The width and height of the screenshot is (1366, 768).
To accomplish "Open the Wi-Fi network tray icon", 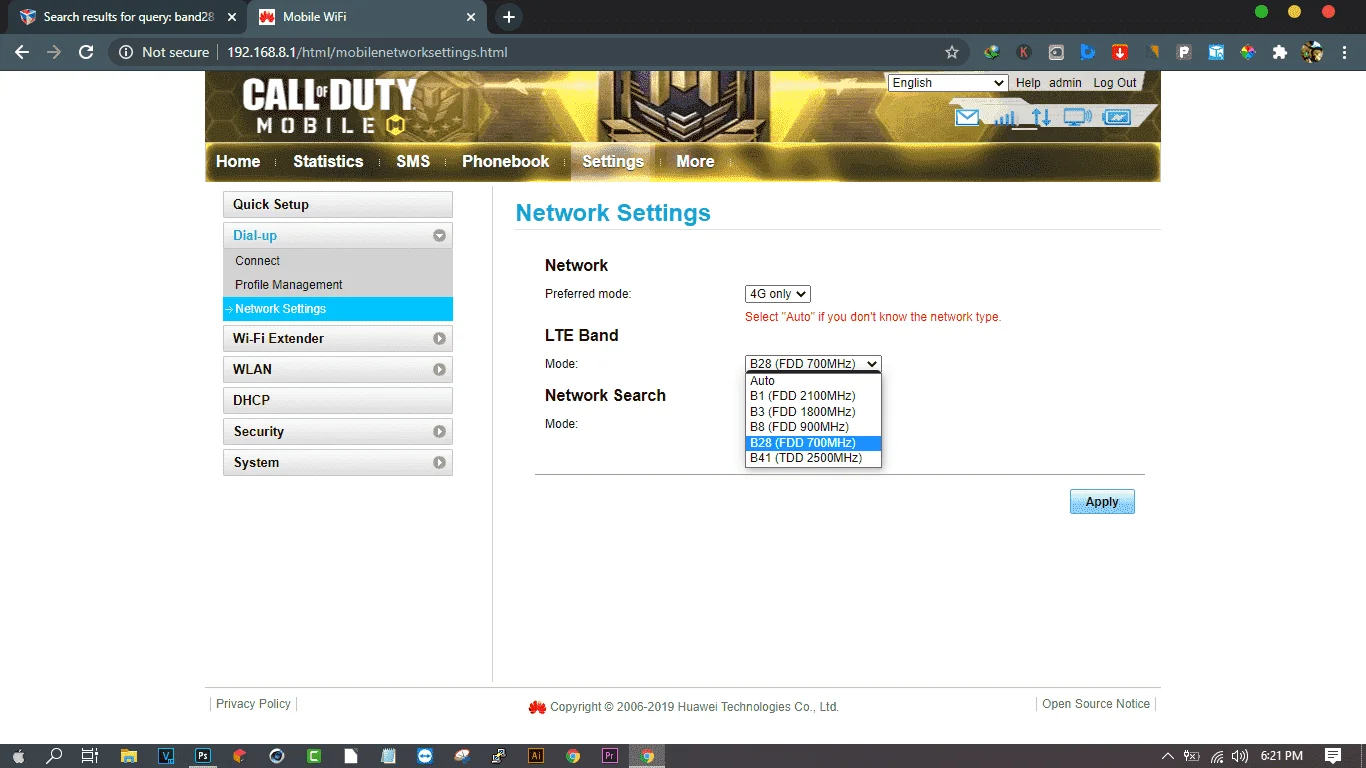I will click(1217, 756).
